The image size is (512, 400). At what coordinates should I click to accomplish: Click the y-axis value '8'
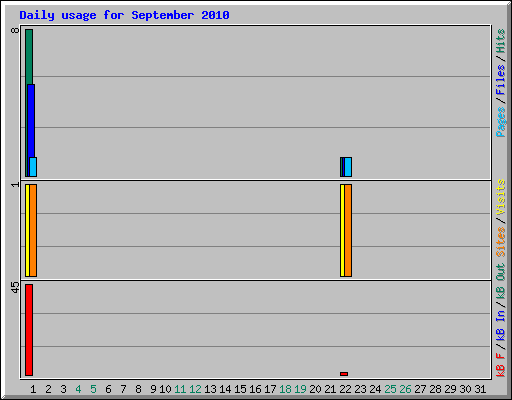(15, 30)
